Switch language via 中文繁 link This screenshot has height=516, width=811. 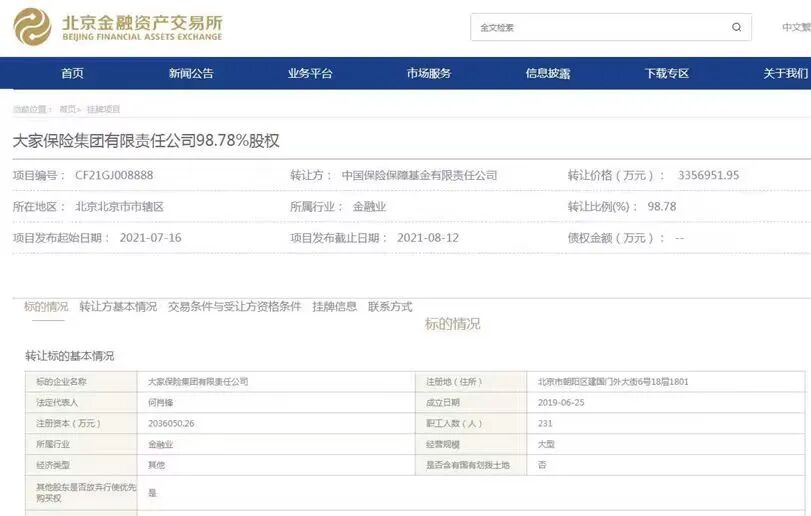tap(797, 27)
